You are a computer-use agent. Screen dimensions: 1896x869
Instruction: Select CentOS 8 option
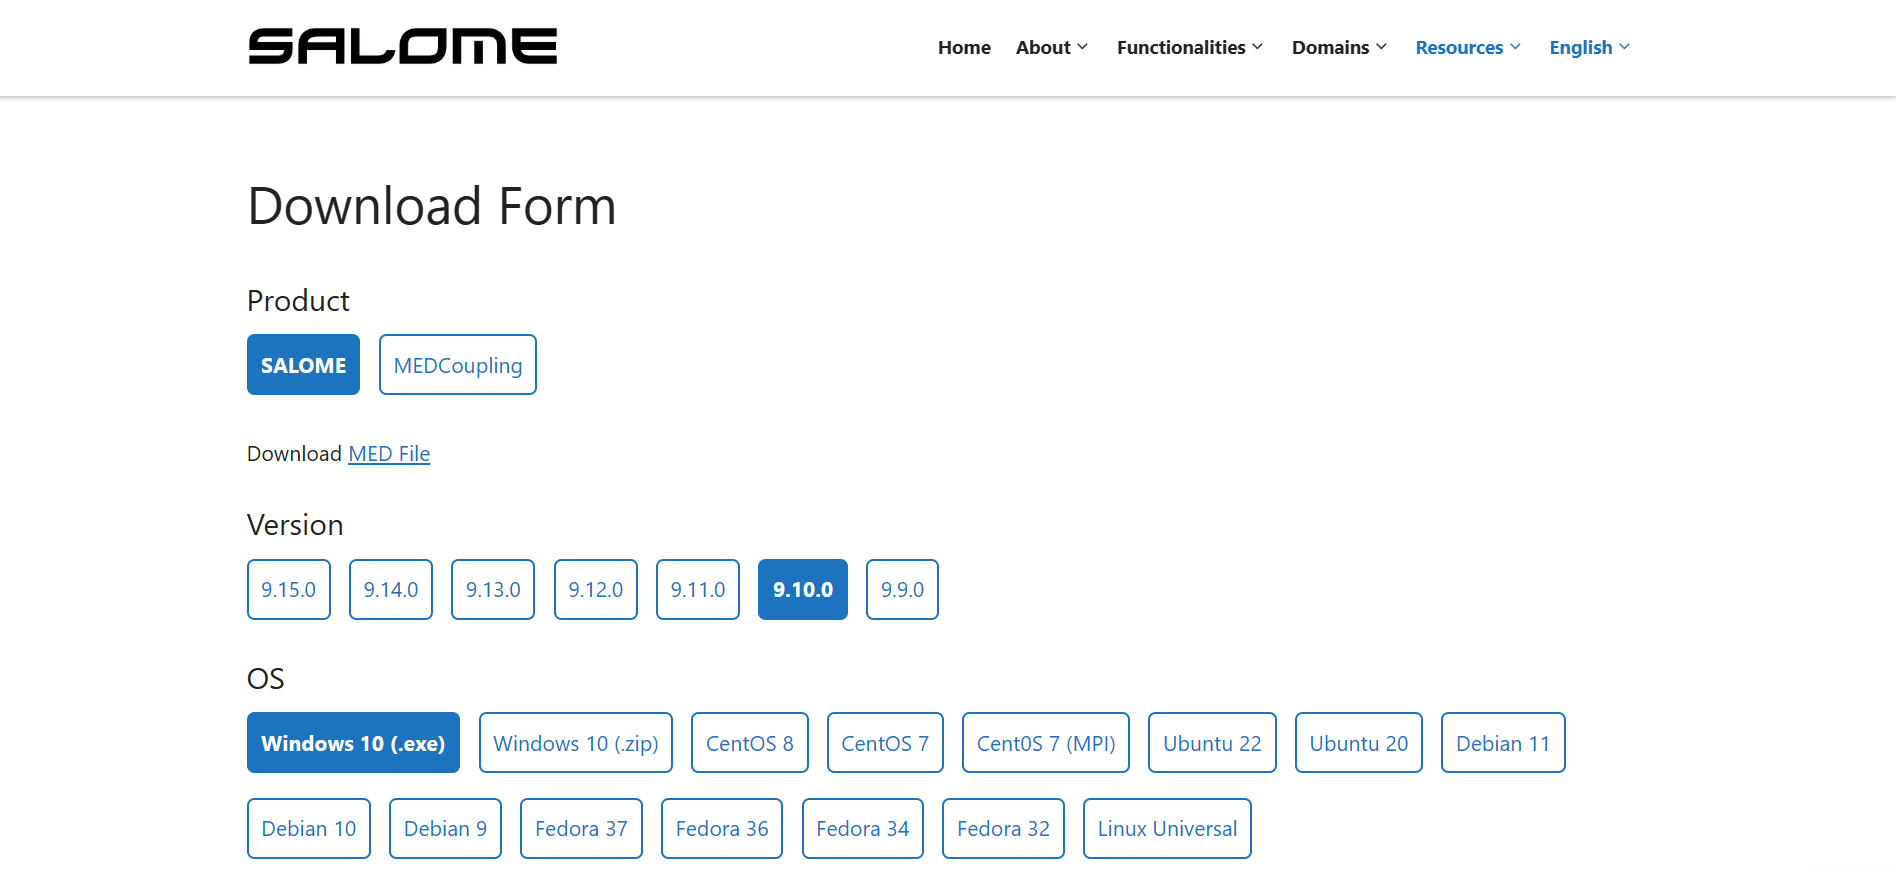click(750, 743)
